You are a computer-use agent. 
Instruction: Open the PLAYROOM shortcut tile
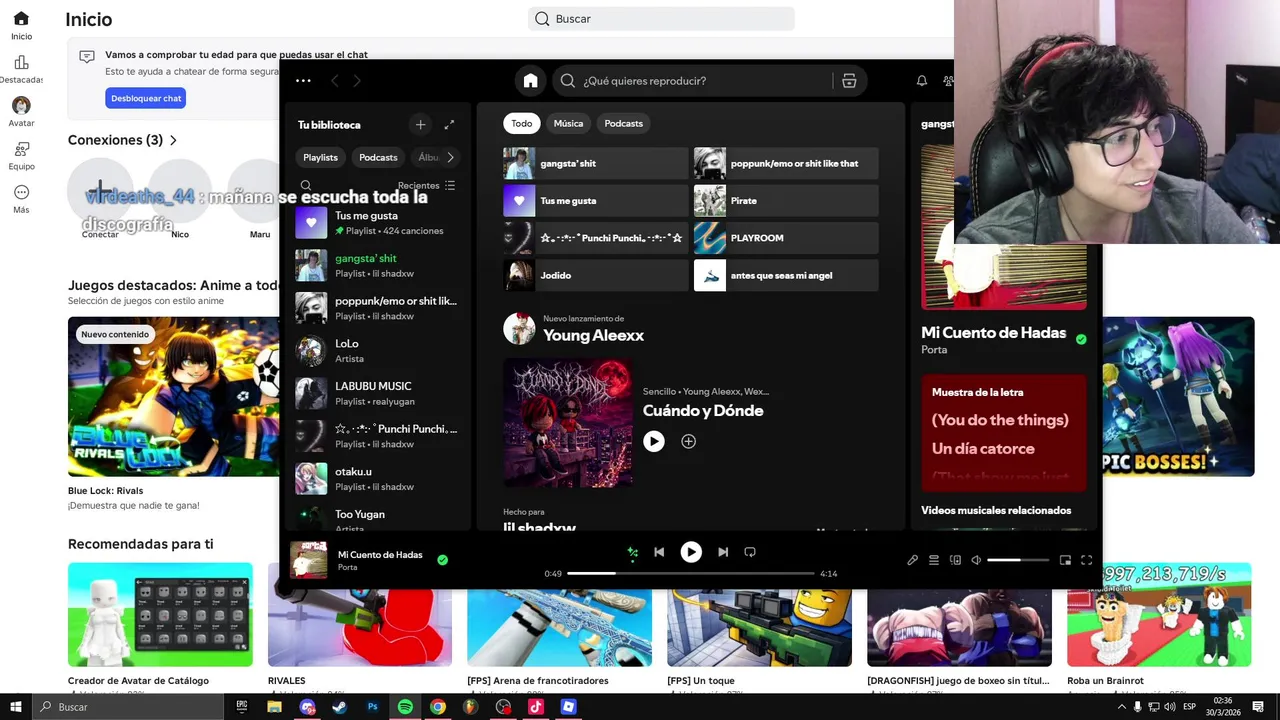786,238
